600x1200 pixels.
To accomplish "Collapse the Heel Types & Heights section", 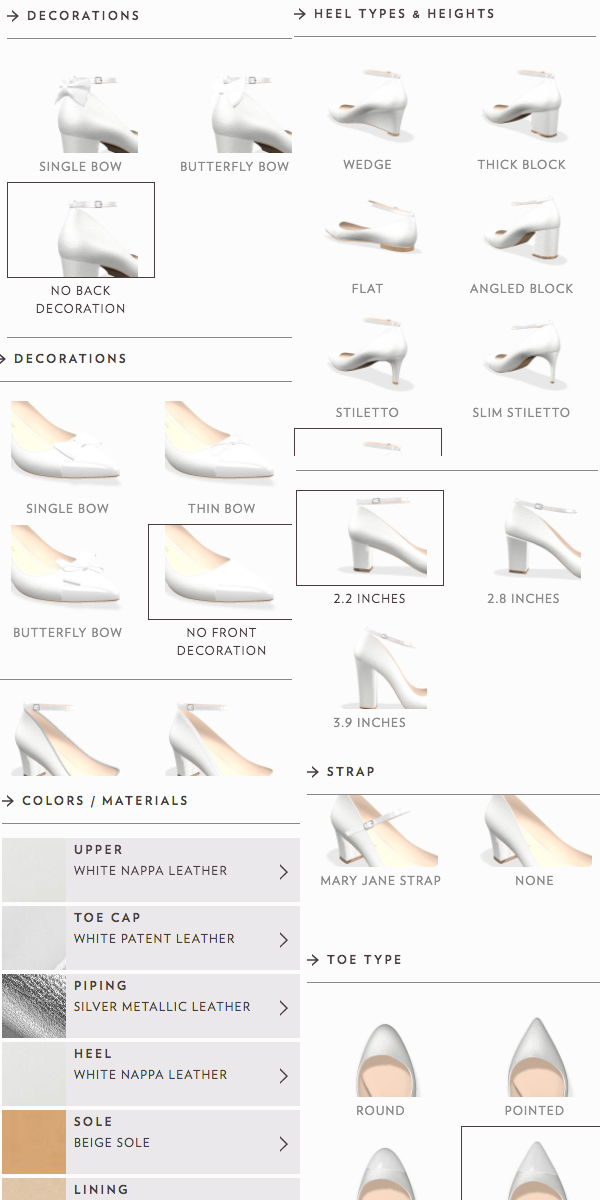I will click(395, 15).
